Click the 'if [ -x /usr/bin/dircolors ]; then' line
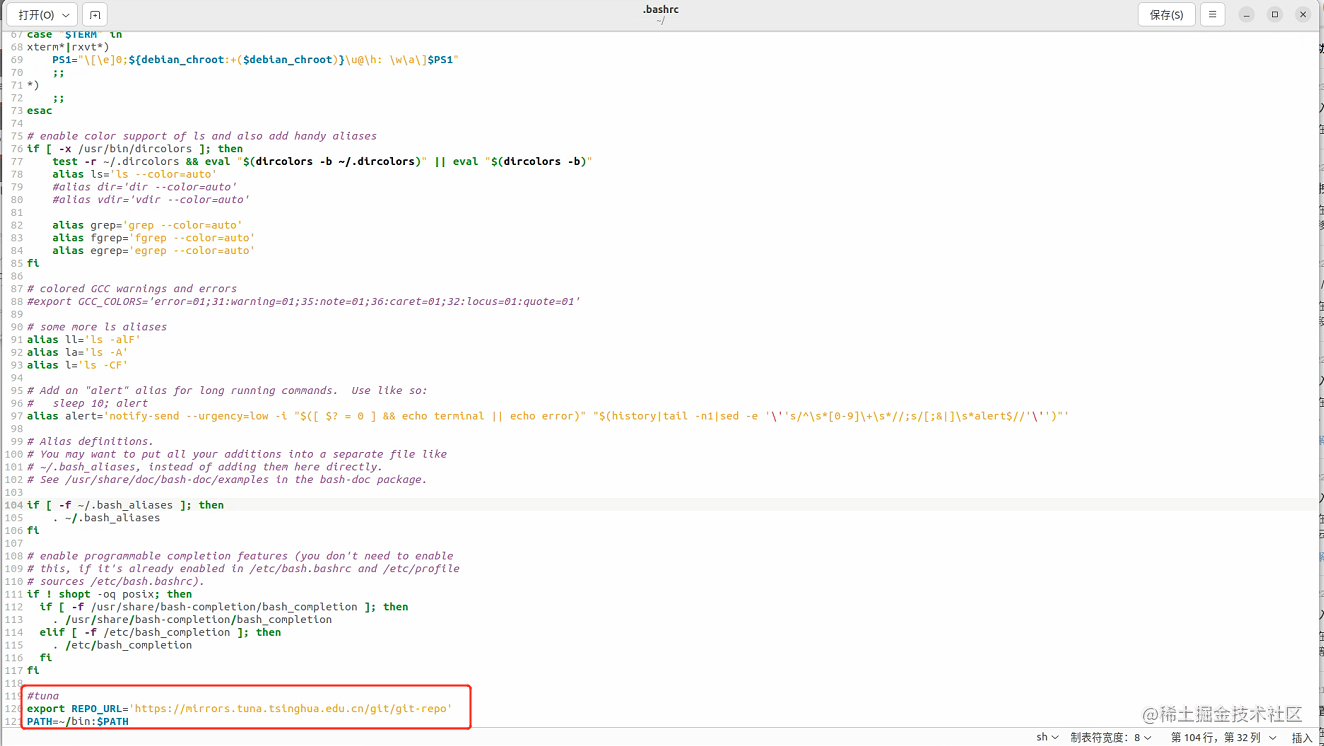 click(135, 149)
